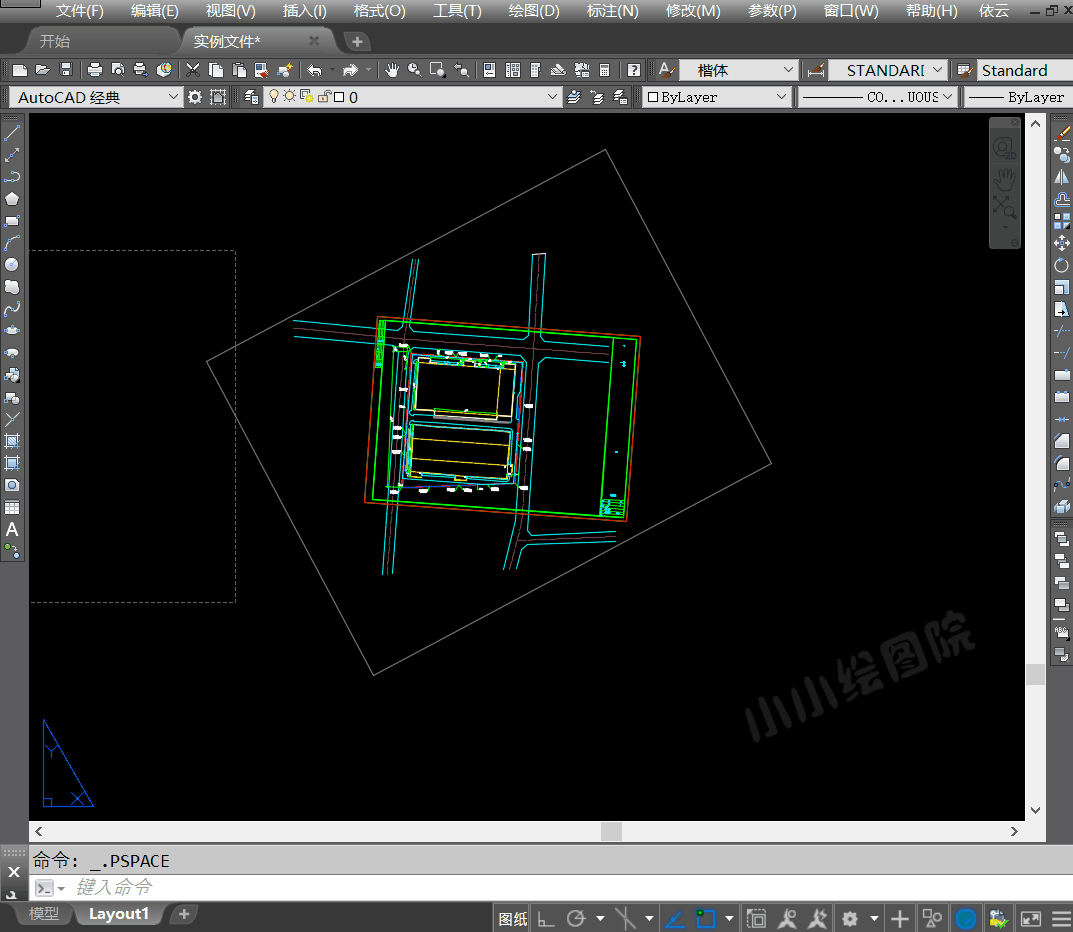Expand workspace switching gear arrow in status bar
The height and width of the screenshot is (932, 1073).
click(x=874, y=918)
